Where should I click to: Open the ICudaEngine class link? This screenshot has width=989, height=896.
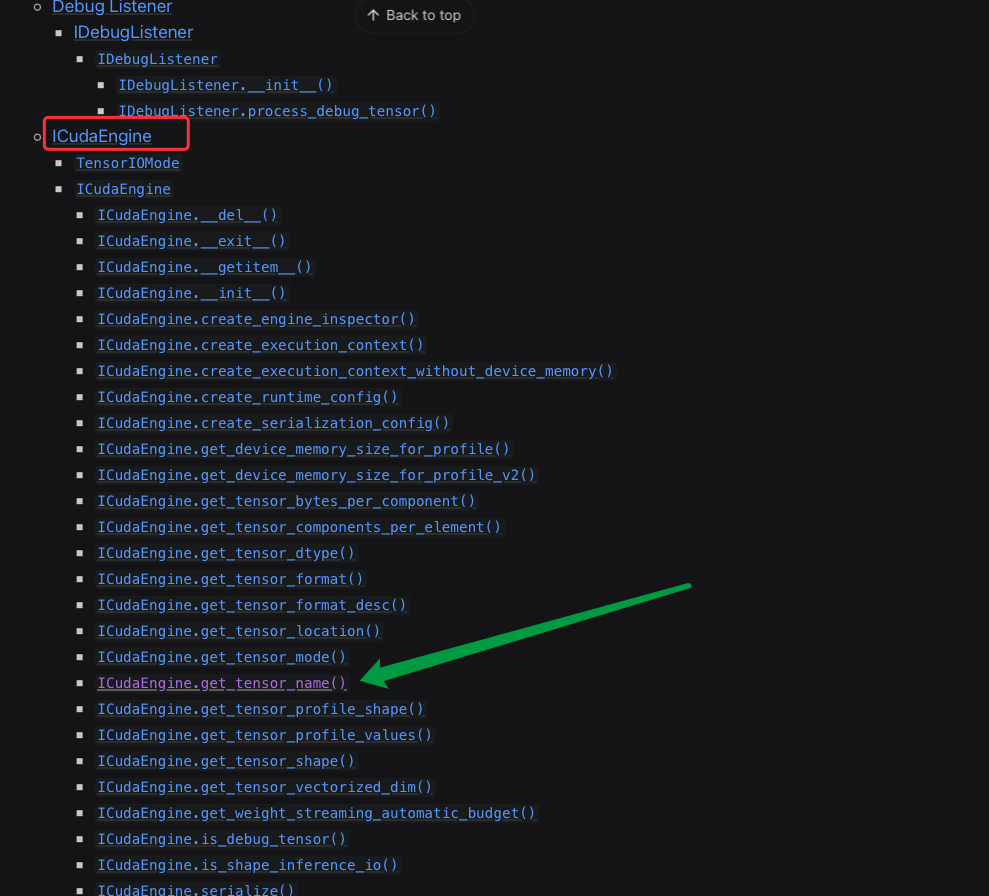[123, 188]
